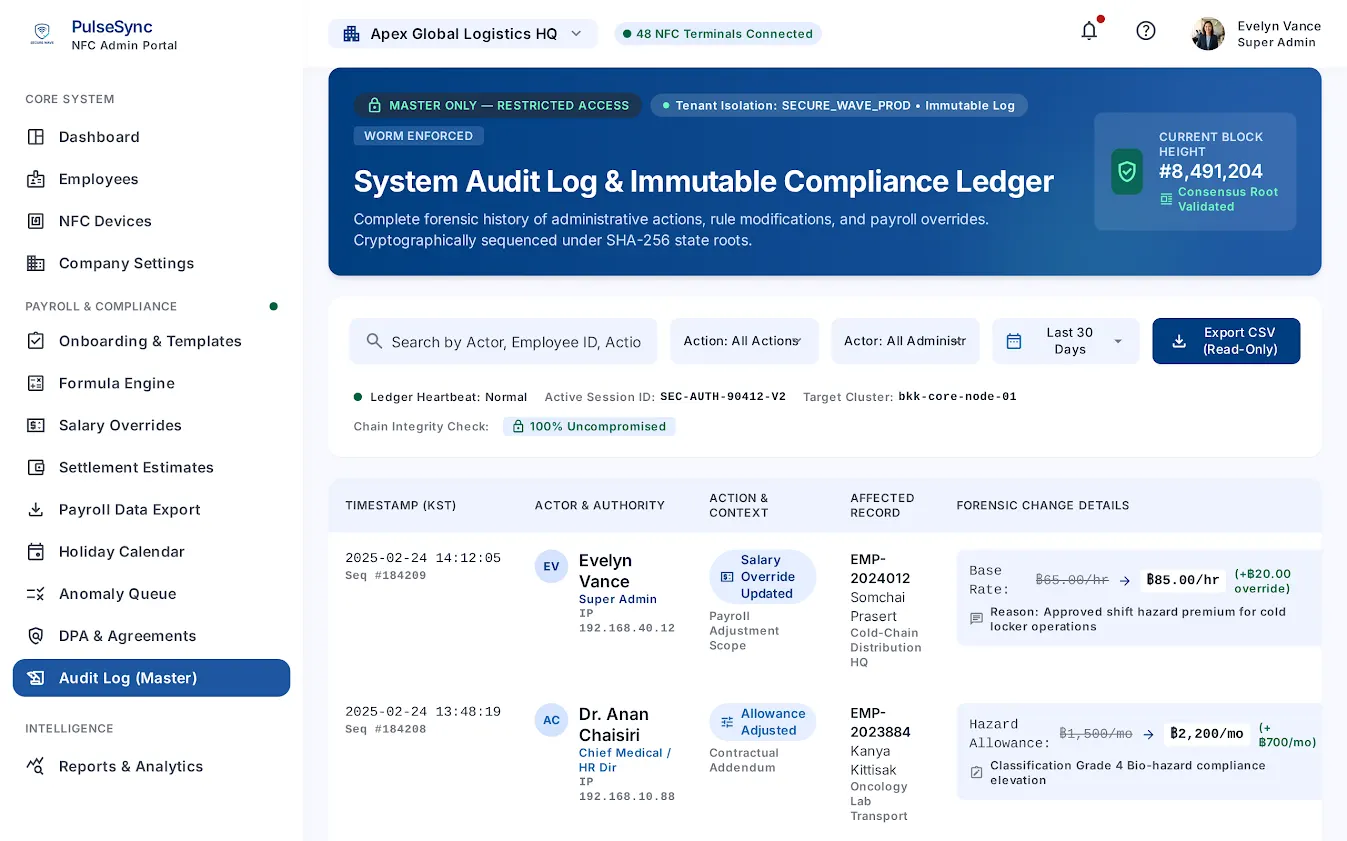
Task: Click the lock icon in Master Only badge
Action: tap(375, 105)
